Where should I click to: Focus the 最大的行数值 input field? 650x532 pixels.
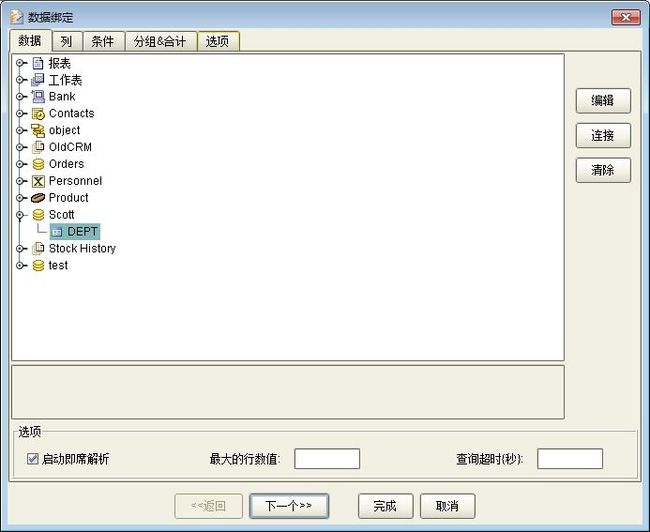coord(327,459)
